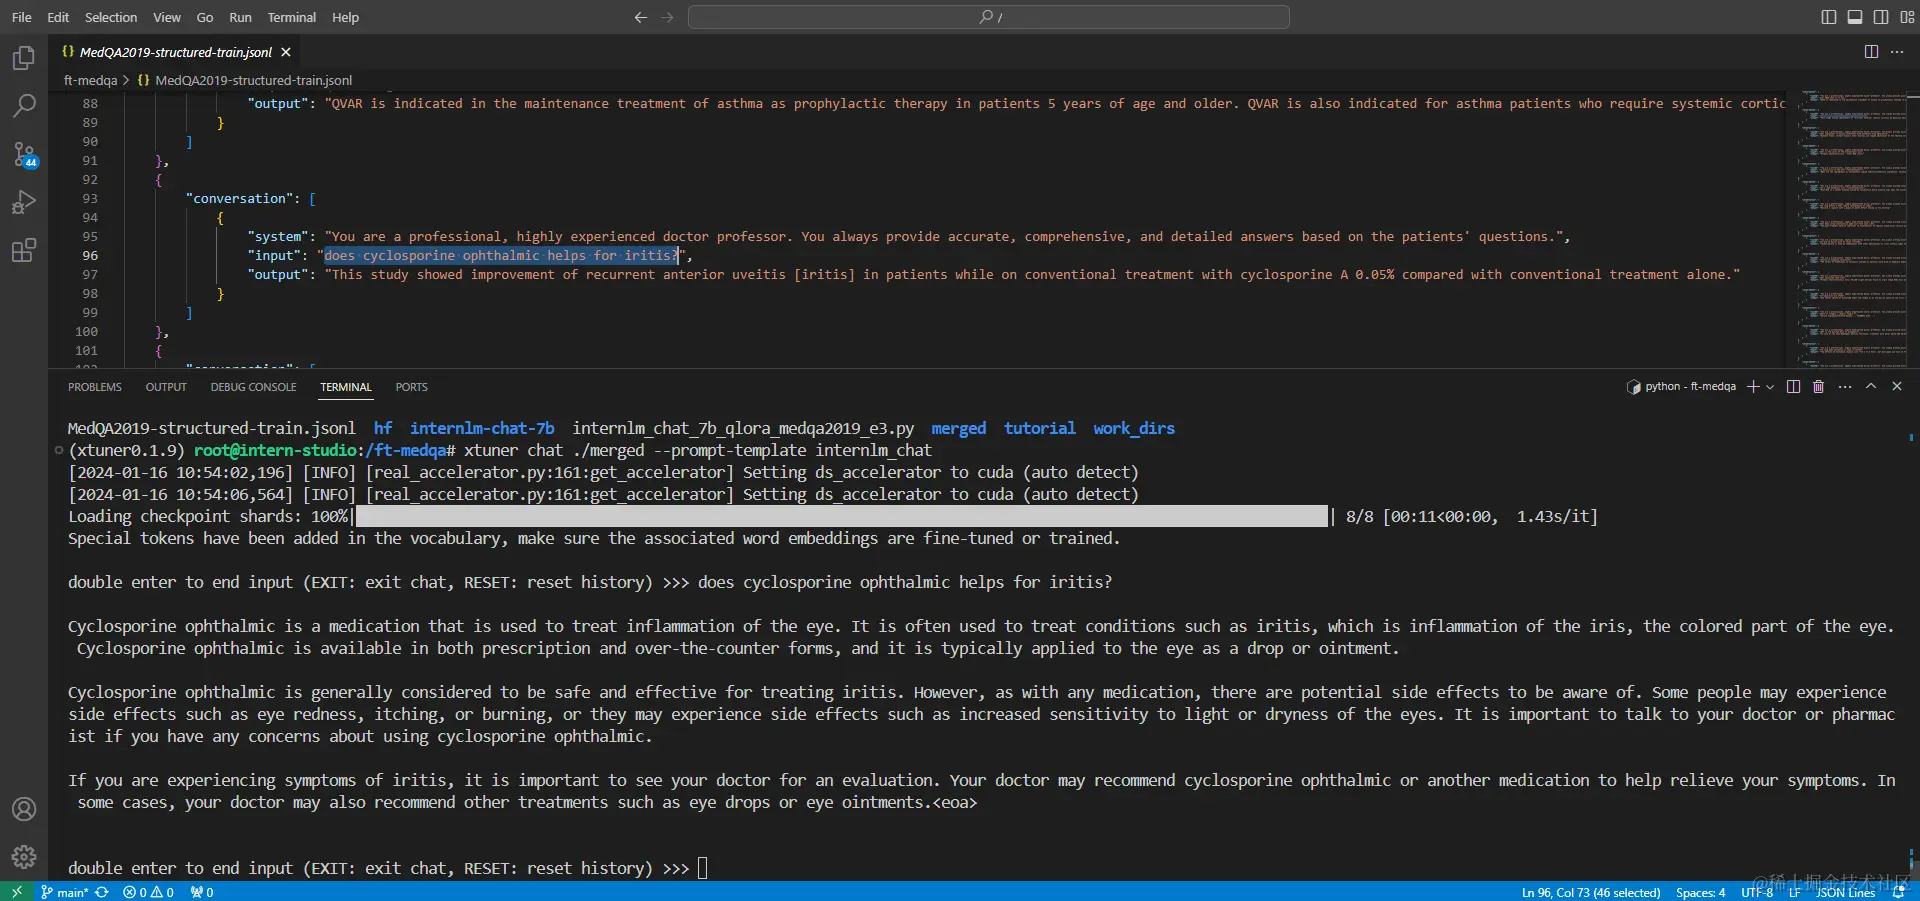Toggle the bottom panel layout icon

1855,17
